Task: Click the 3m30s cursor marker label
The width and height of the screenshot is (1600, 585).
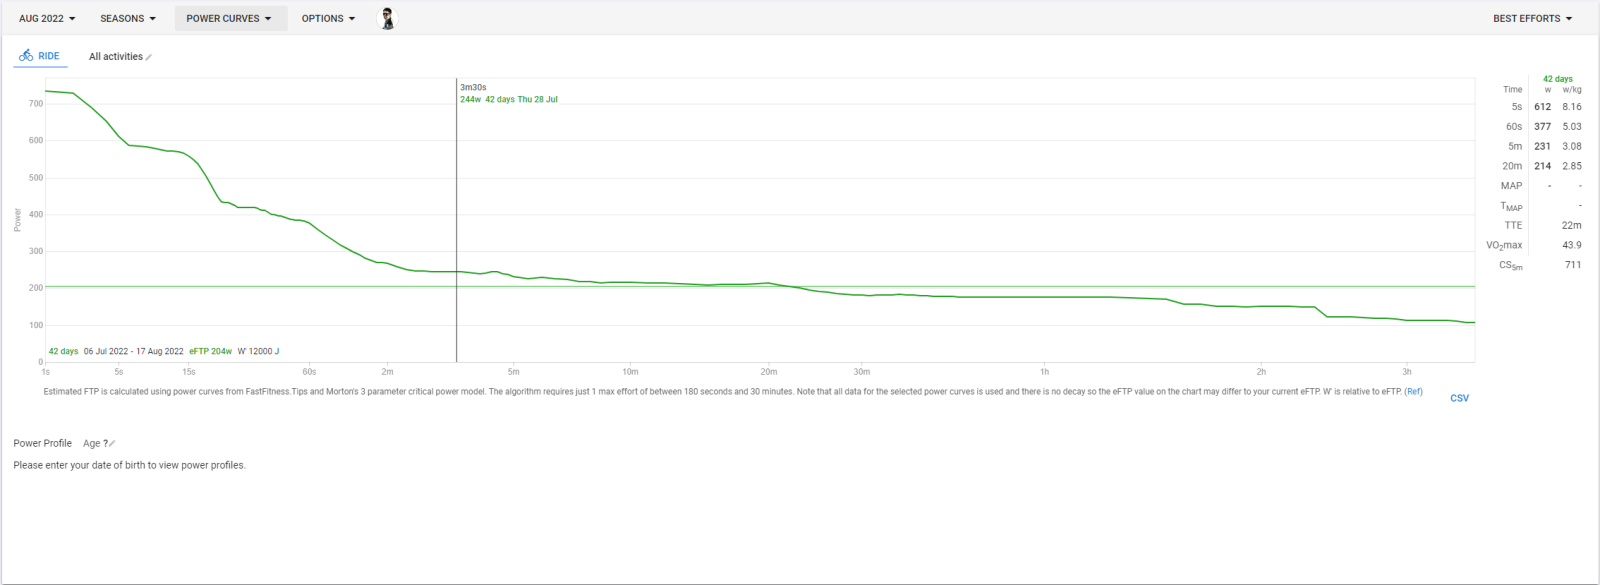Action: (473, 88)
